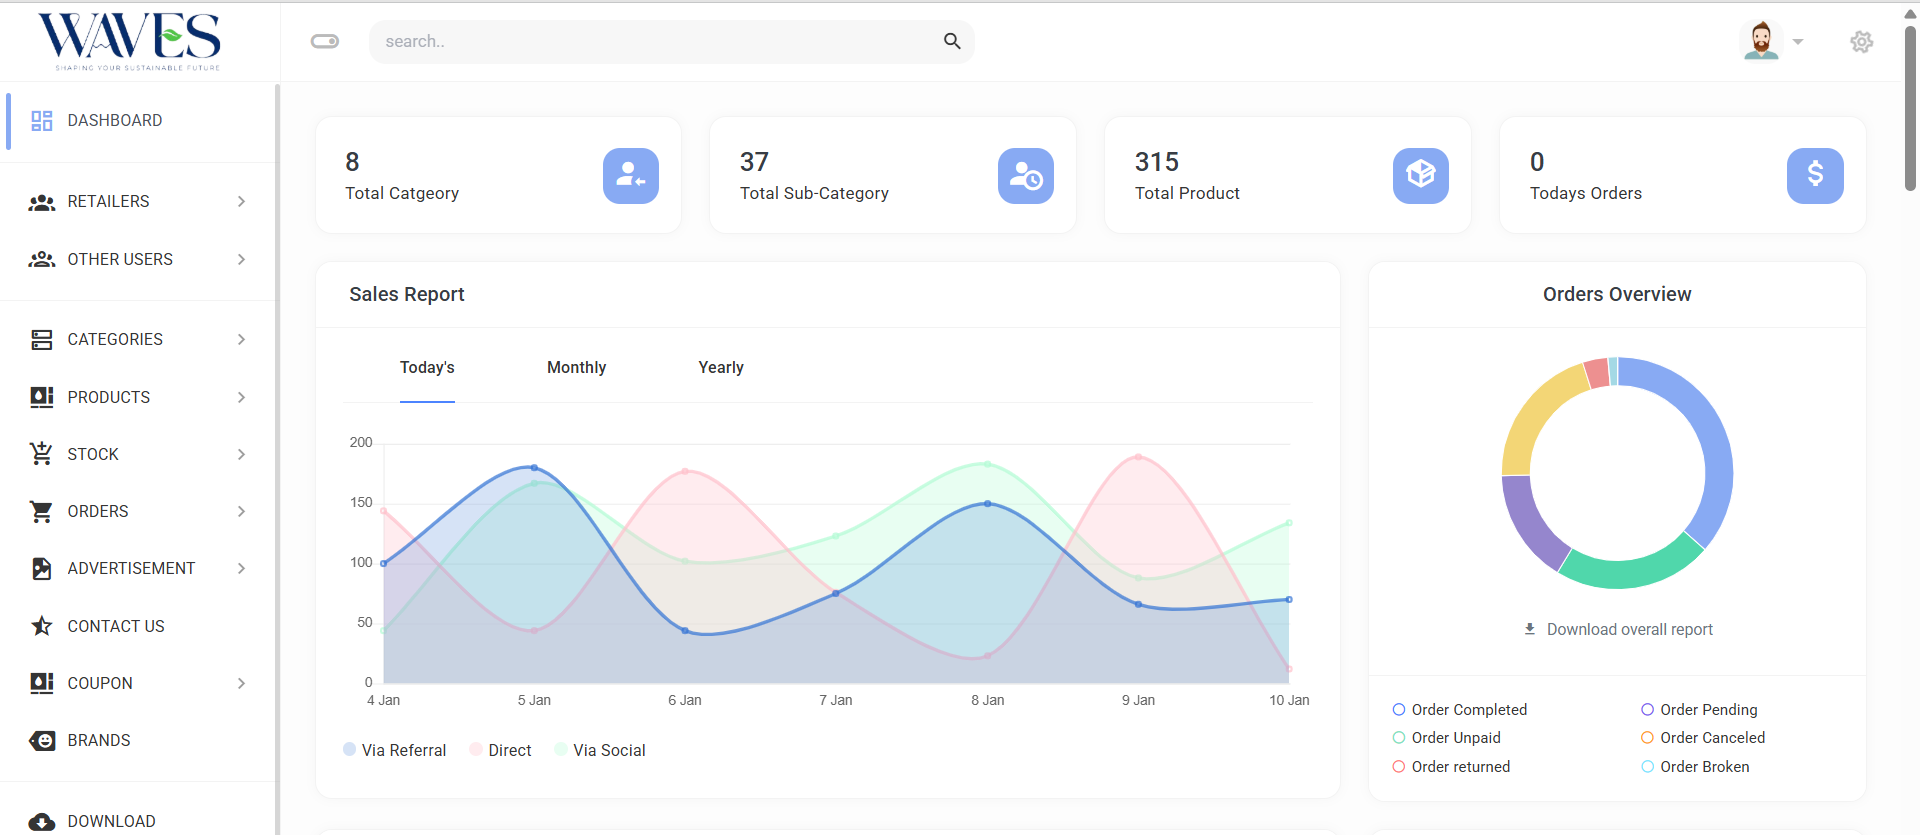Viewport: 1920px width, 835px height.
Task: Open the user avatar dropdown arrow
Action: pyautogui.click(x=1798, y=42)
